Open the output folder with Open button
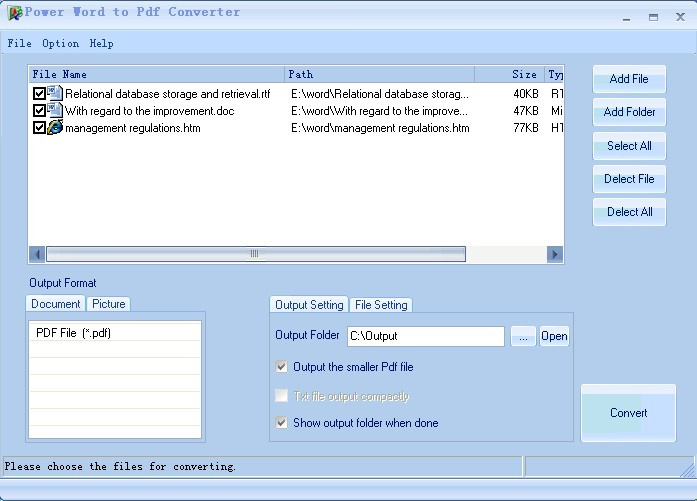This screenshot has height=501, width=697. click(x=554, y=336)
